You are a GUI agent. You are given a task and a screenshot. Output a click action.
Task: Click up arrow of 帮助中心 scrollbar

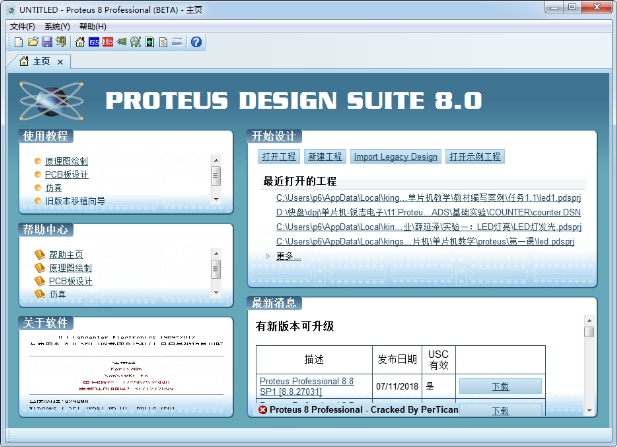pyautogui.click(x=216, y=253)
